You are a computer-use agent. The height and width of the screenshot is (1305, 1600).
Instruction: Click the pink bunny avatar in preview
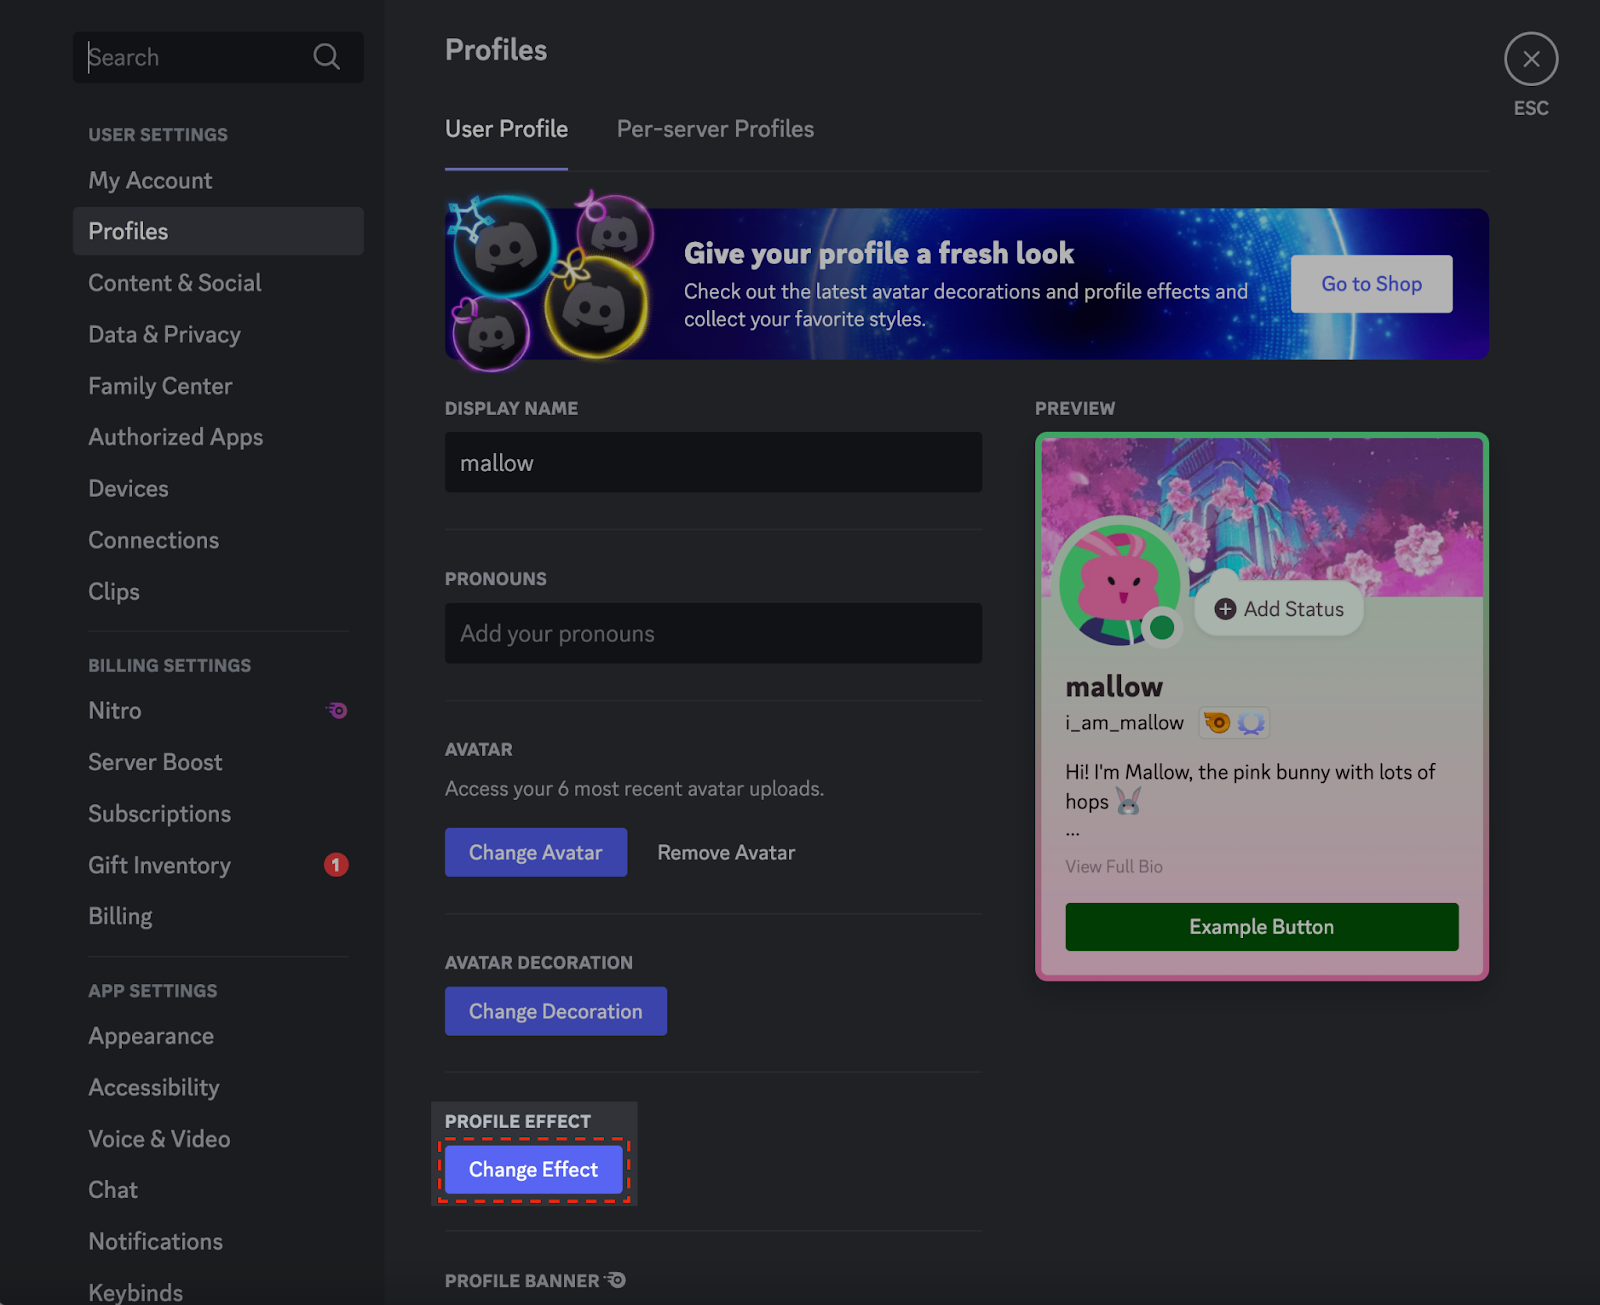1118,580
